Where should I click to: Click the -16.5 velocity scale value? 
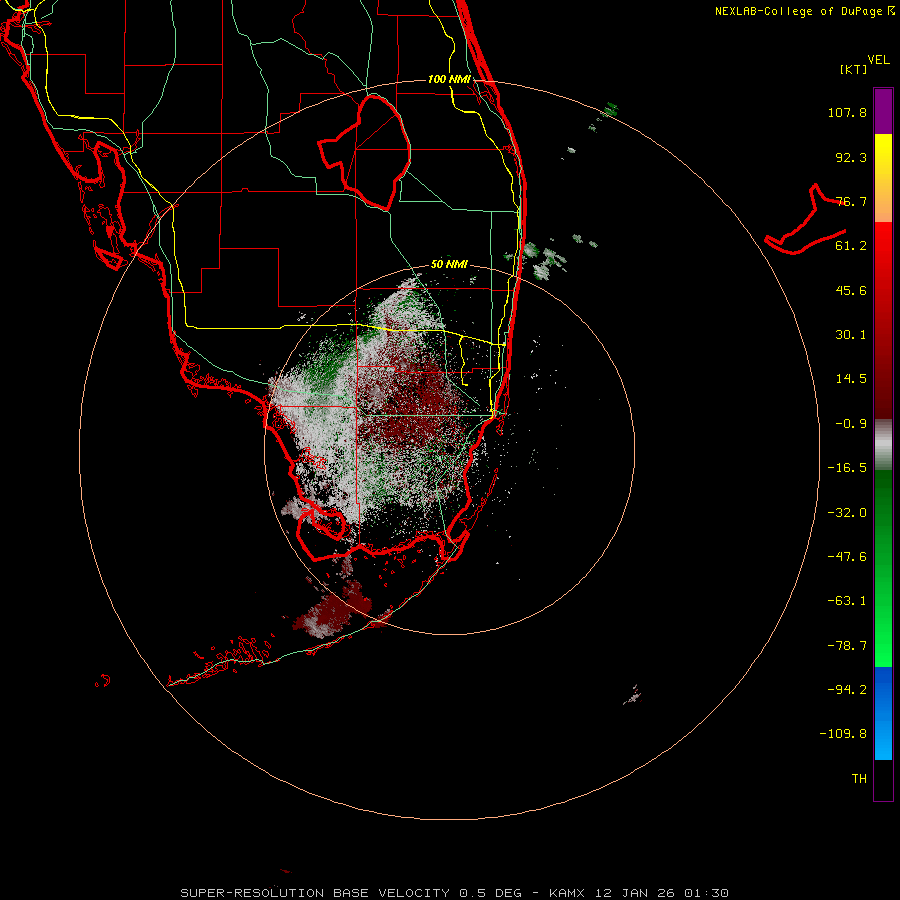847,468
